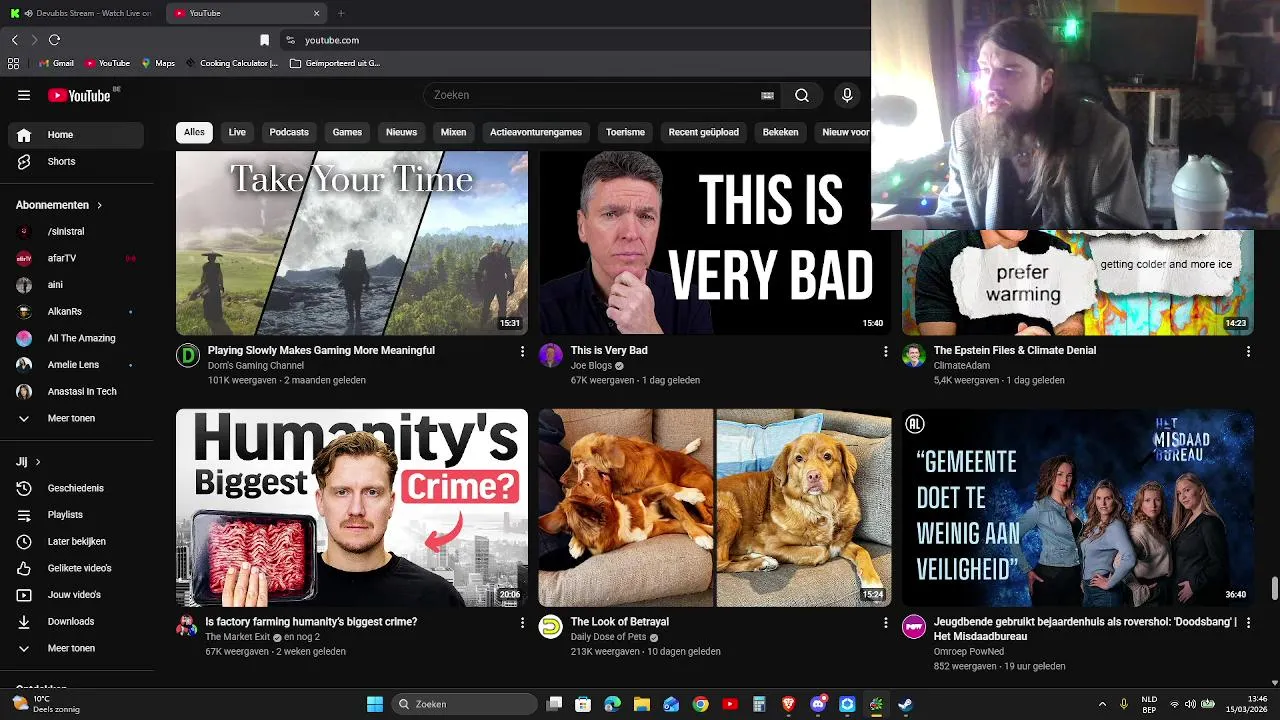The image size is (1280, 720).
Task: Select the Actieavonturengames filter chip
Action: coord(536,132)
